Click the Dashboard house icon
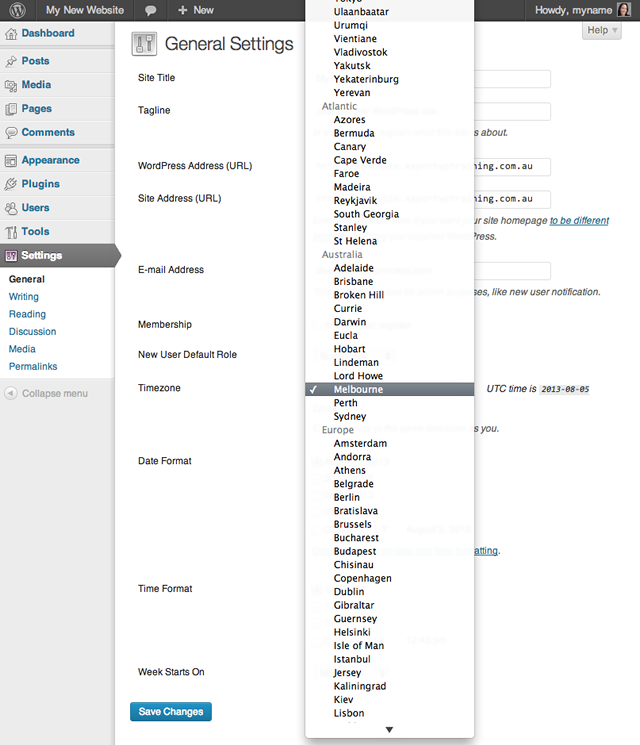 [11, 34]
